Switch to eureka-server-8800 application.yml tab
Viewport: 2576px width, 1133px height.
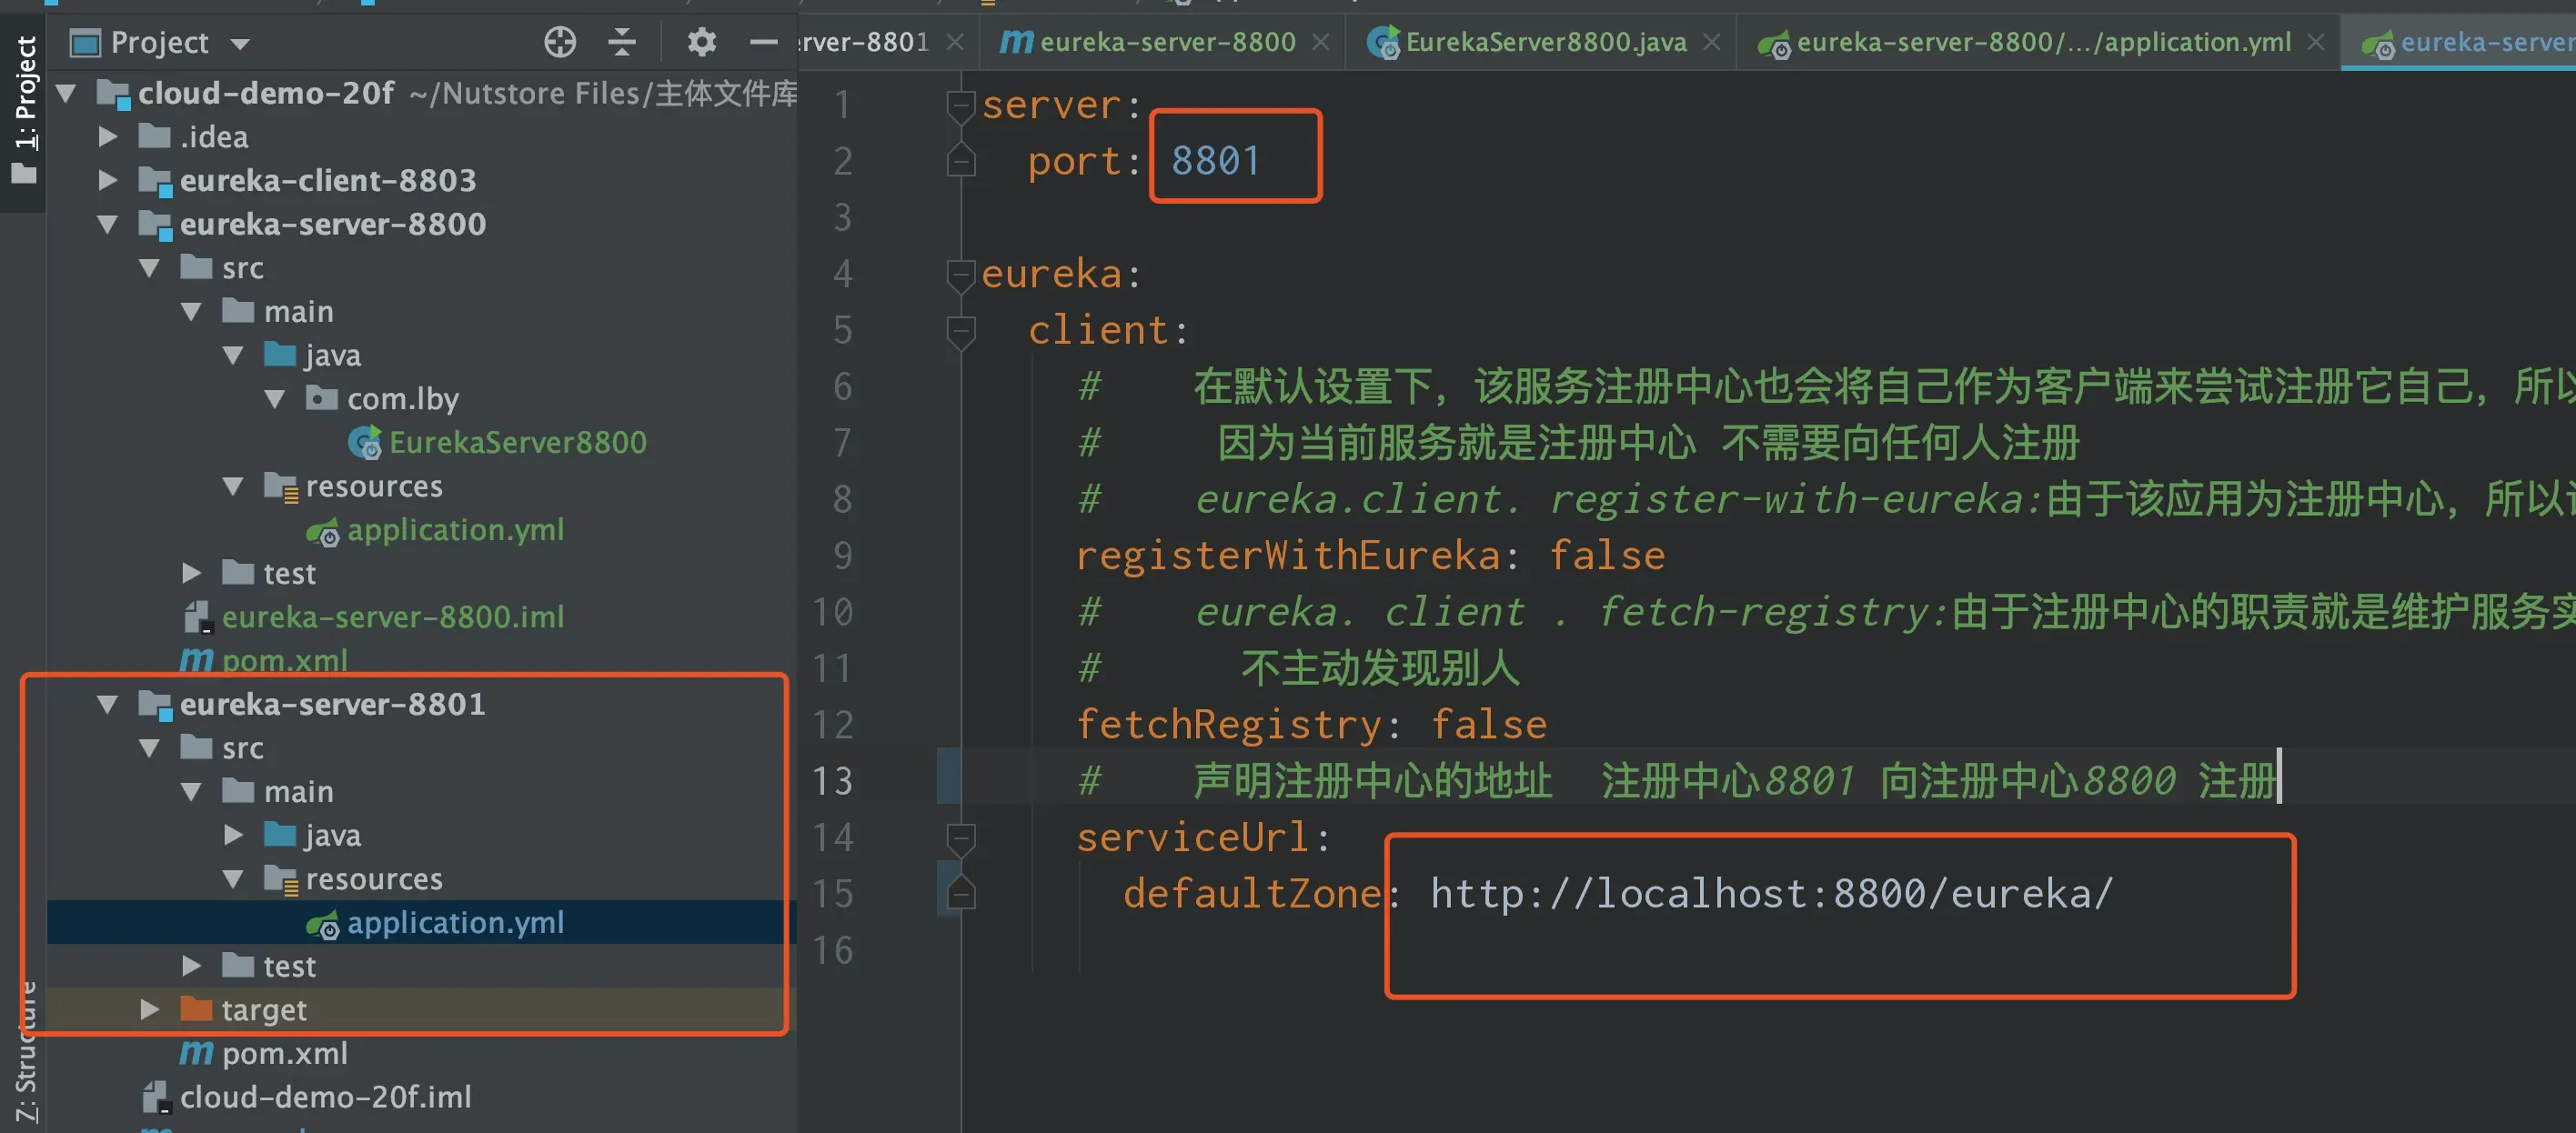click(x=2042, y=42)
